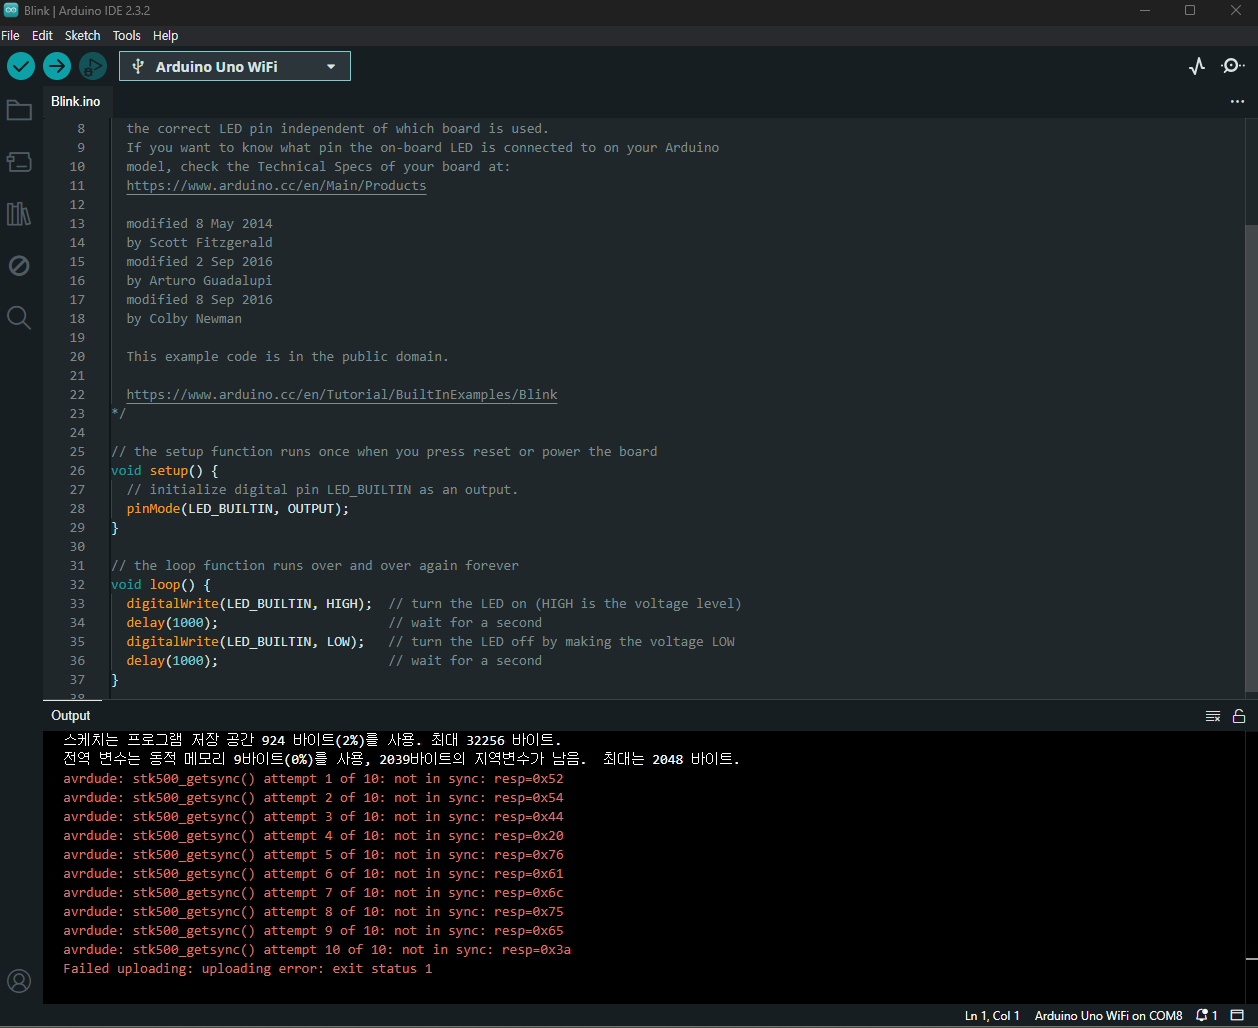Open the Serial Monitor
The image size is (1258, 1028).
click(x=1232, y=66)
